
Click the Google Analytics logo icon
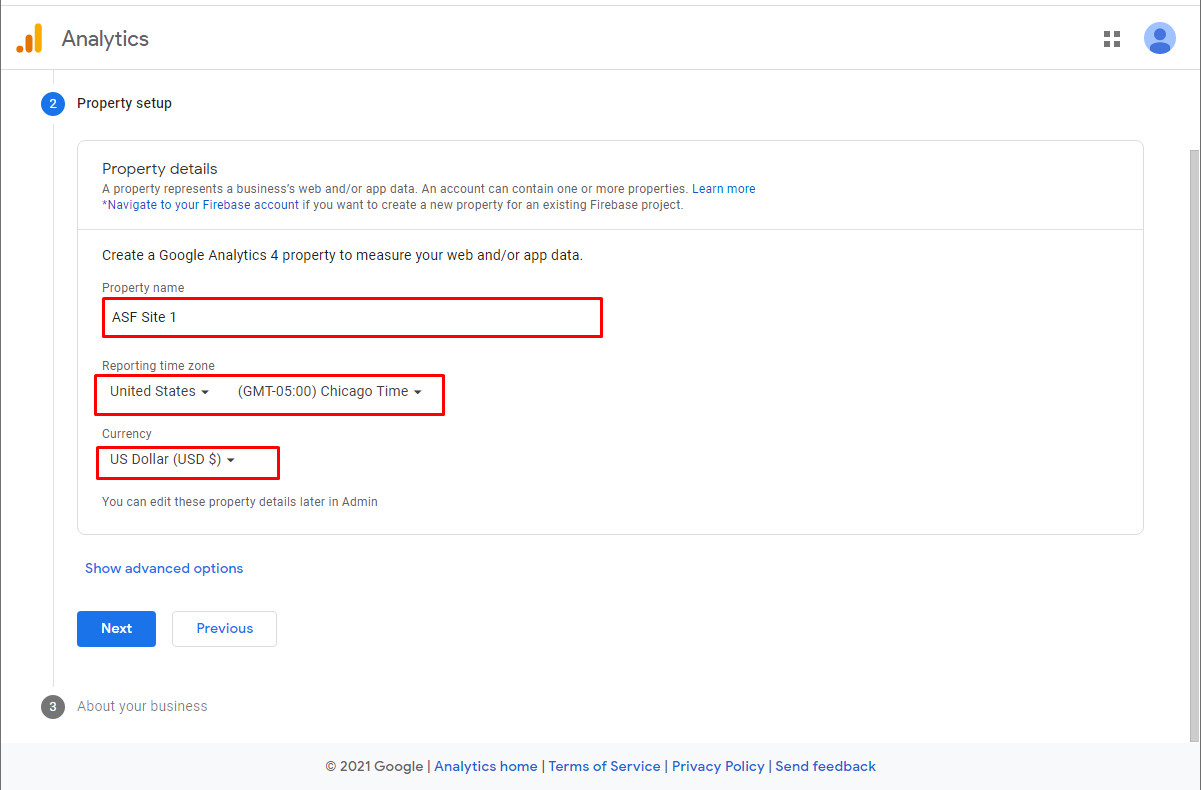(29, 39)
